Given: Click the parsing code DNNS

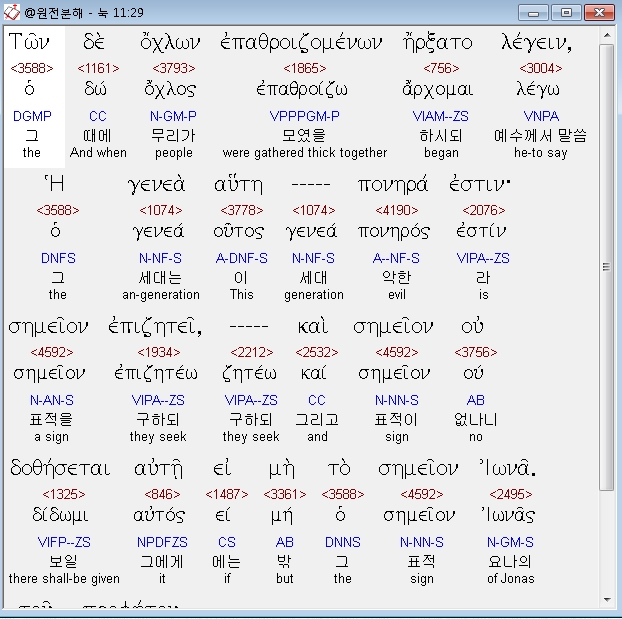Looking at the screenshot, I should point(342,542).
